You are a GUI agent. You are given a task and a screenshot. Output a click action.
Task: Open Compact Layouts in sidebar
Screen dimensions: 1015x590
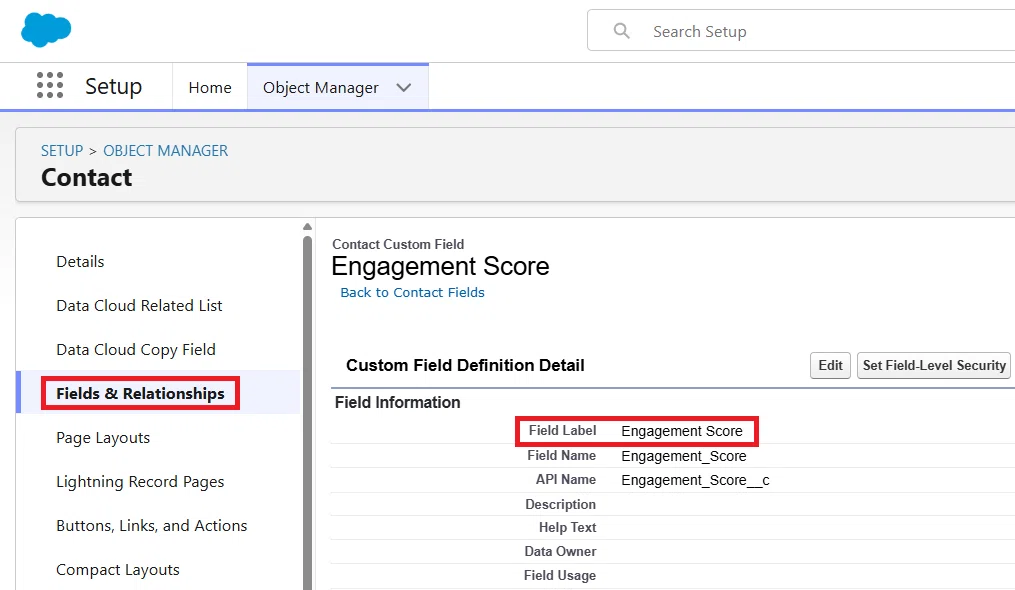pos(118,570)
